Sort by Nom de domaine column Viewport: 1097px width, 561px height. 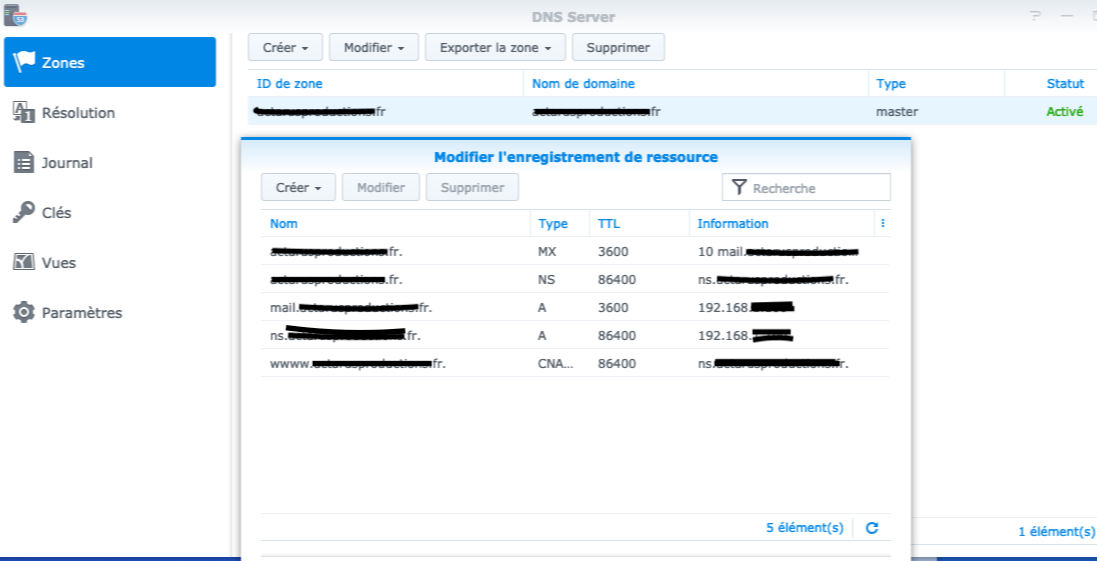coord(696,83)
